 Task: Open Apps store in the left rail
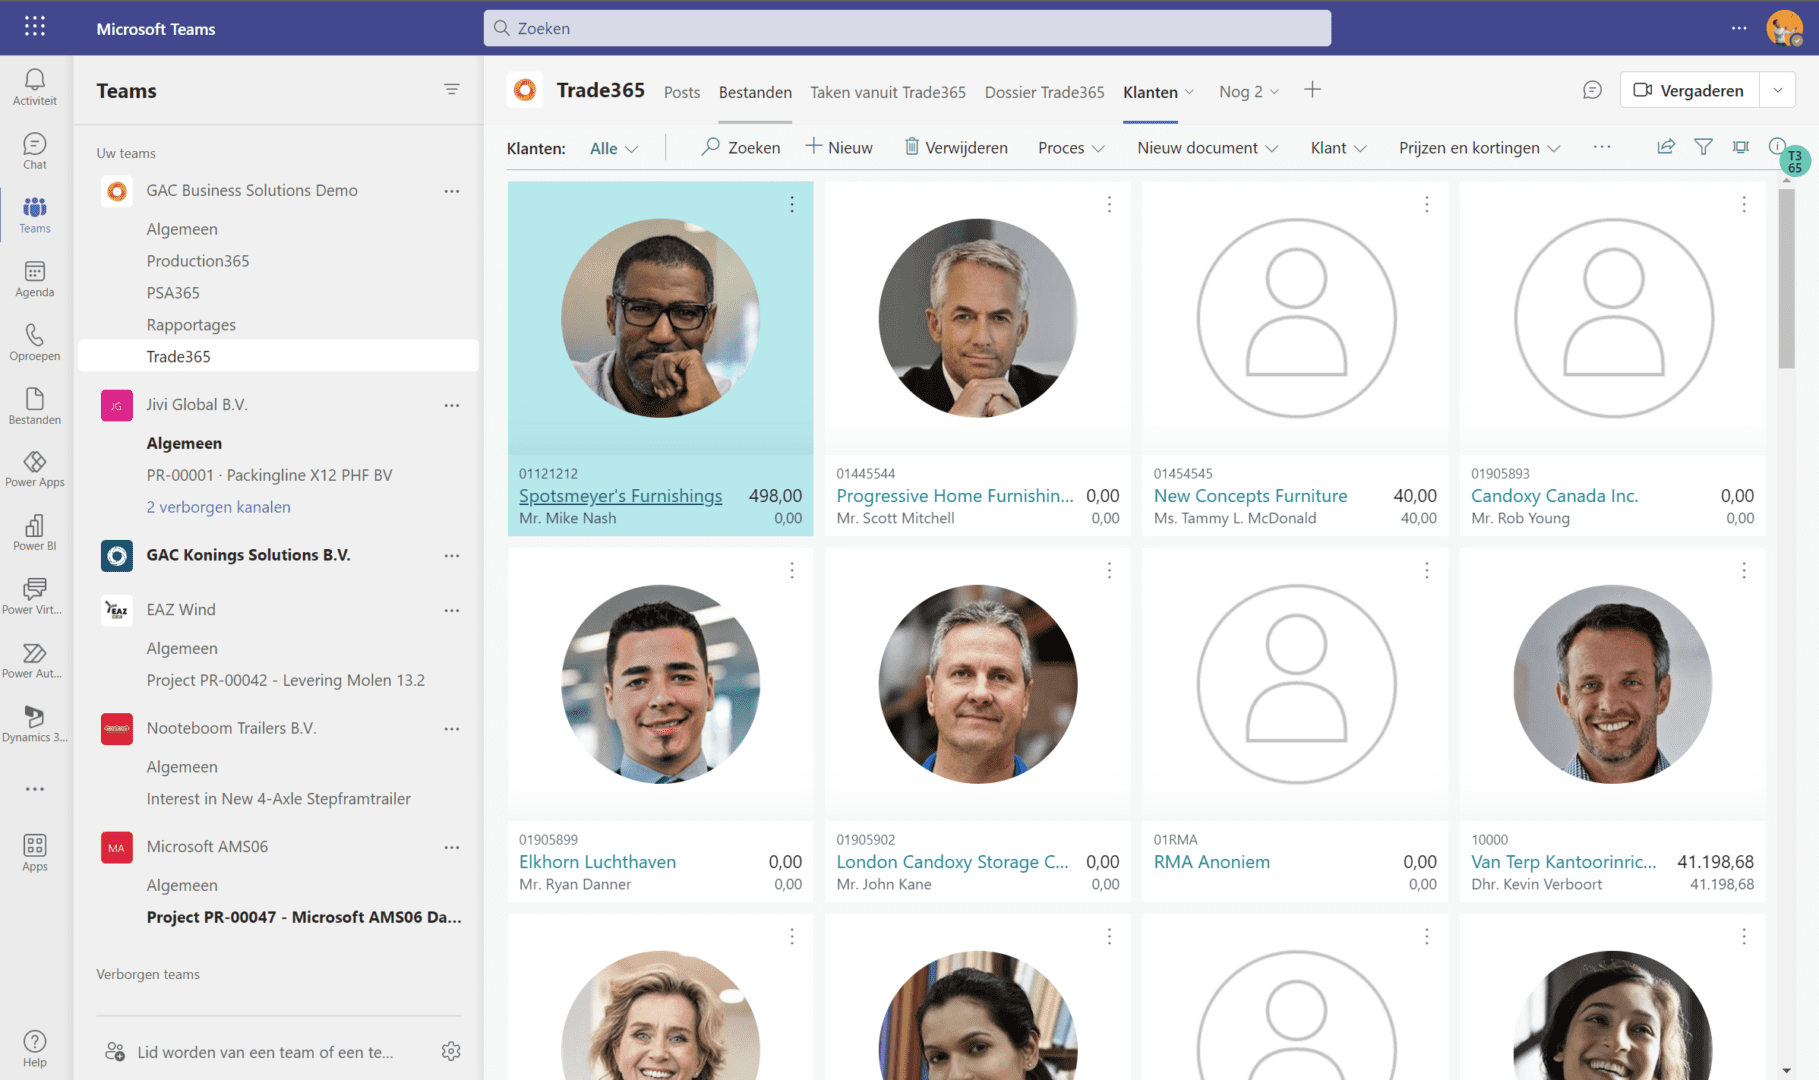35,853
